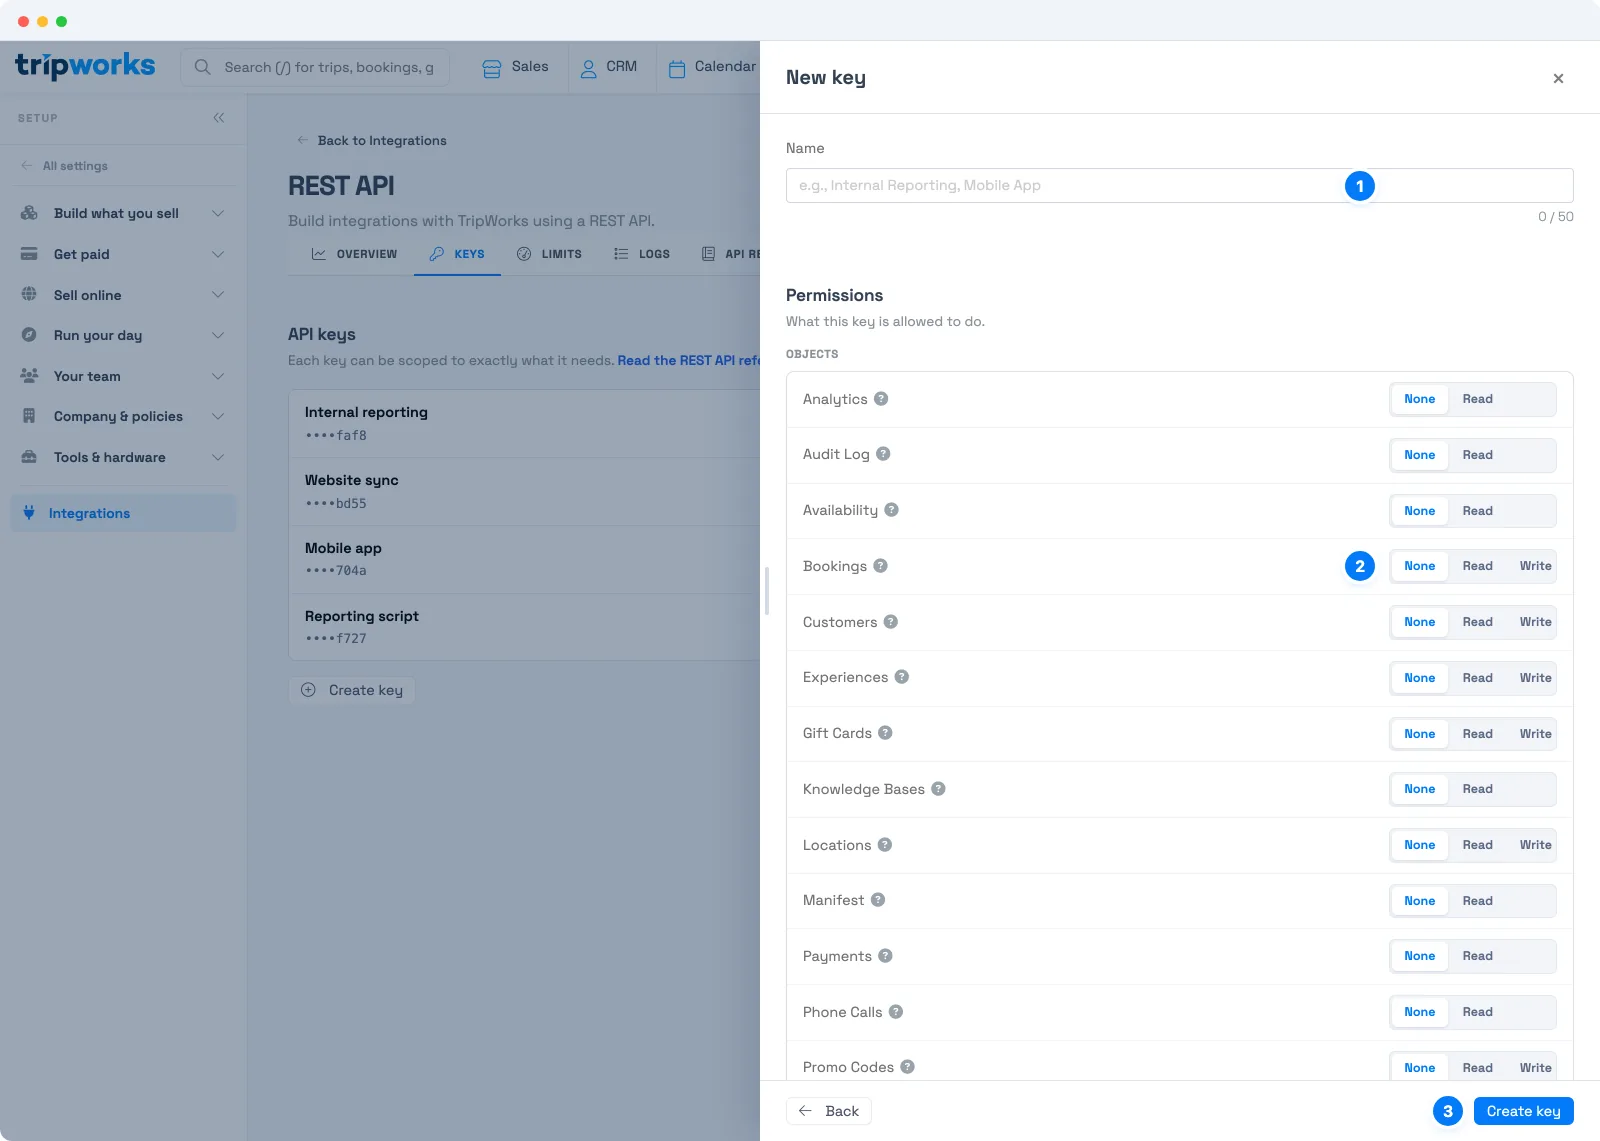
Task: Expand the Get paid section
Action: click(x=123, y=254)
